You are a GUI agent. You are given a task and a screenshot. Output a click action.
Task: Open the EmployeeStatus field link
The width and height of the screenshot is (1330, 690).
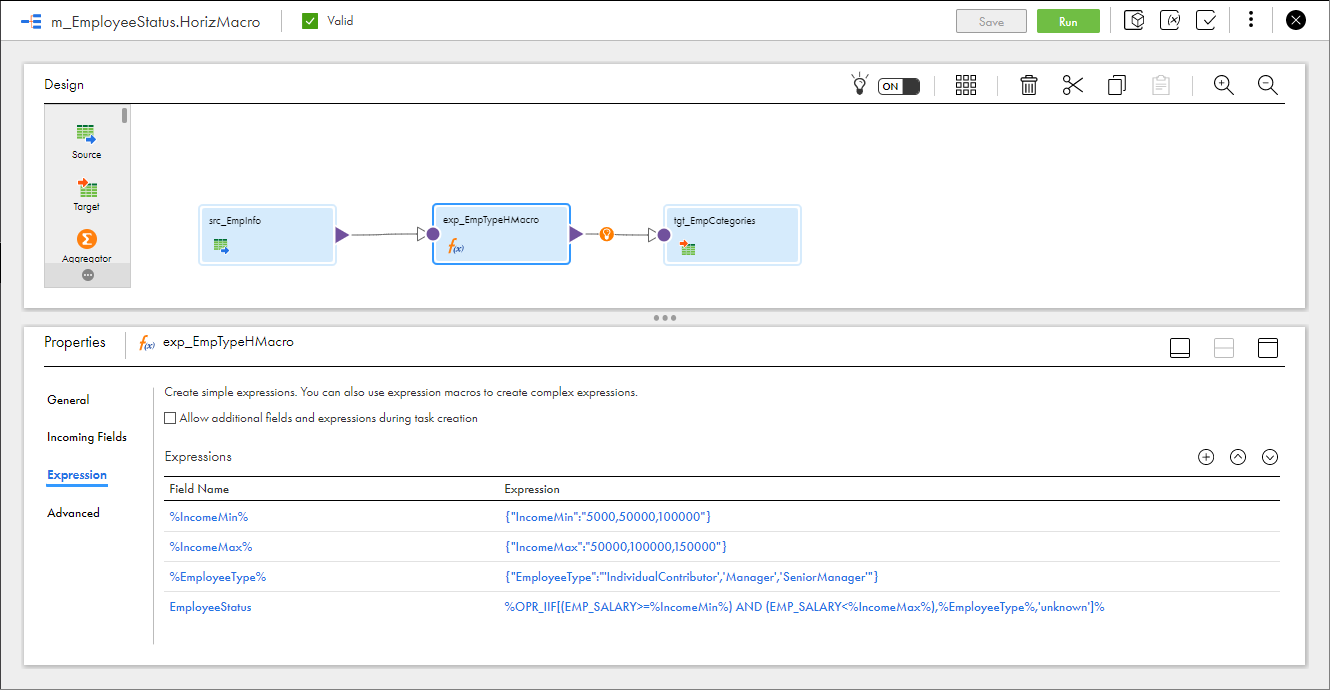click(210, 607)
